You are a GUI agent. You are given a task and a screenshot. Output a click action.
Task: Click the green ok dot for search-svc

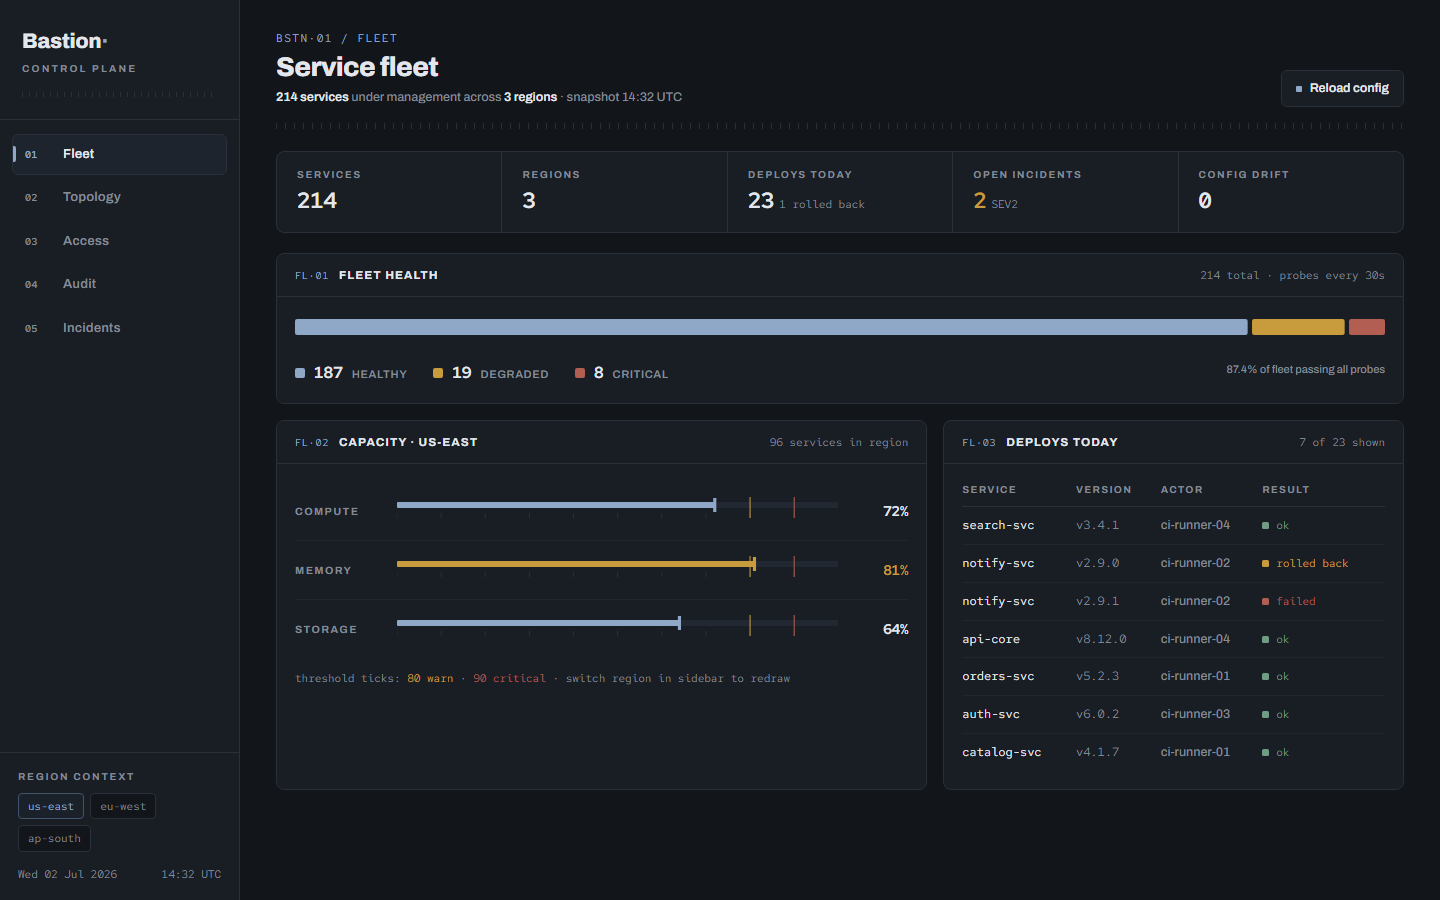pyautogui.click(x=1266, y=526)
